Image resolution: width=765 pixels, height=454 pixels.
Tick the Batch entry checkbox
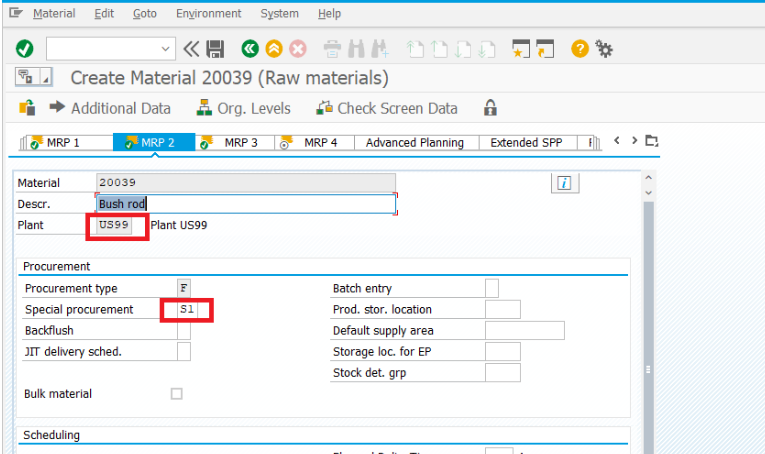[492, 289]
